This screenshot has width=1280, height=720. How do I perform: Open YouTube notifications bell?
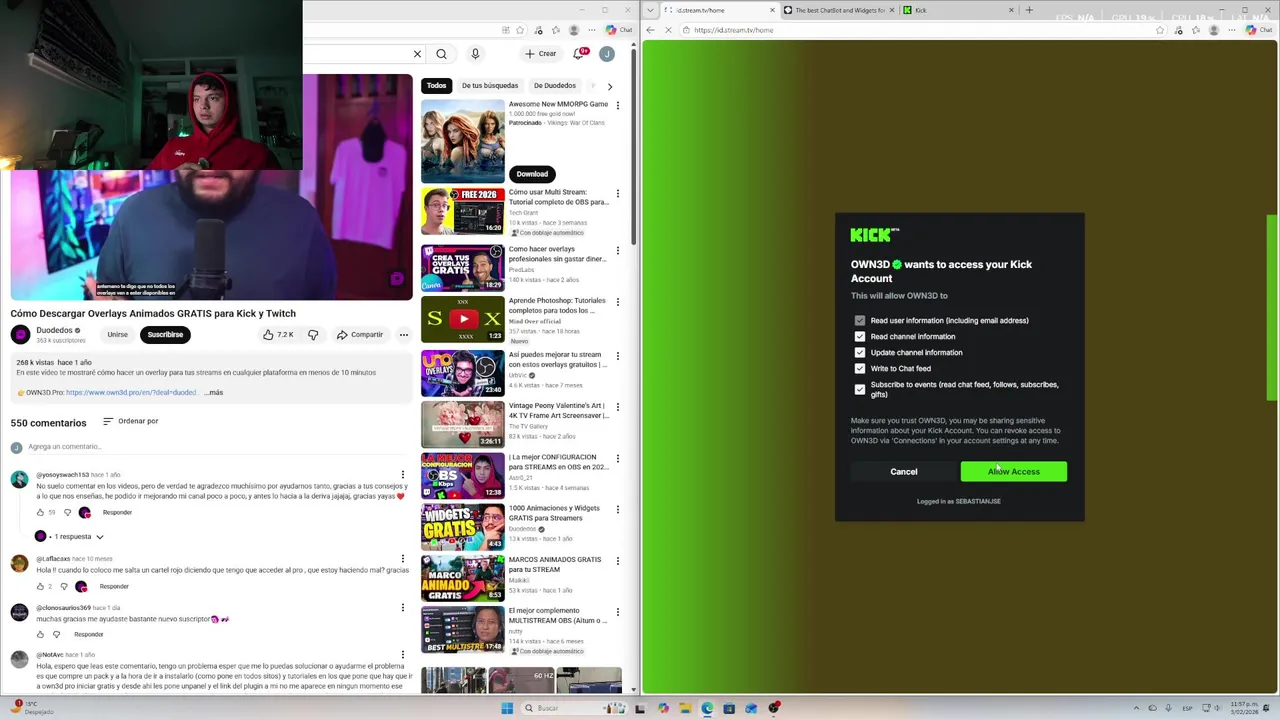(x=579, y=54)
